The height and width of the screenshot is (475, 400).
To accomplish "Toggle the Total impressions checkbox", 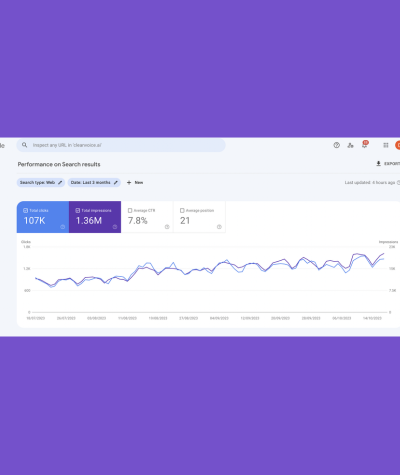I will (78, 210).
